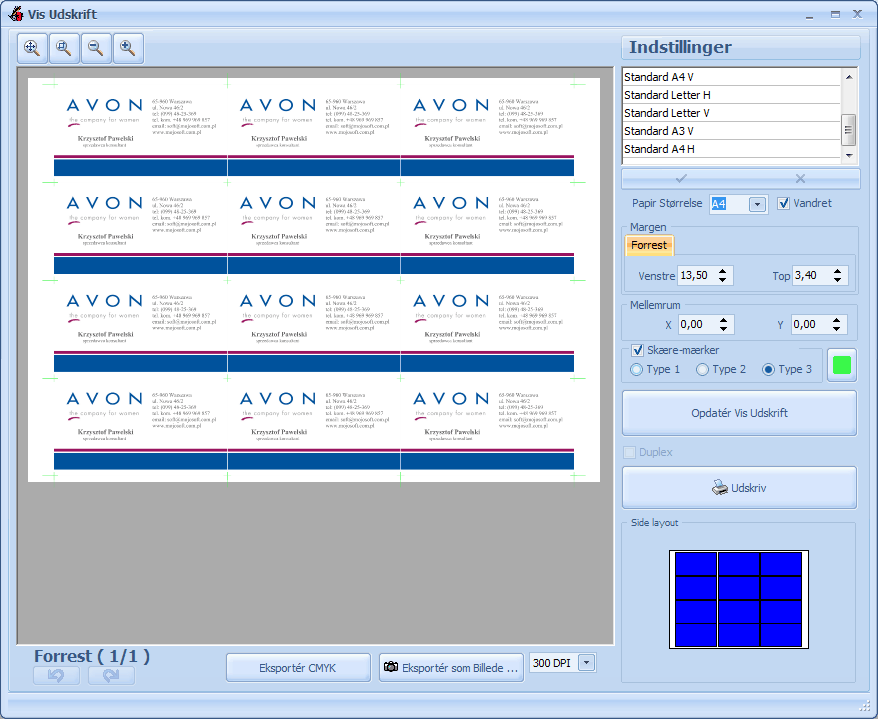The width and height of the screenshot is (878, 719).
Task: Increase the Mellemrum X value with its up arrow
Action: (x=724, y=320)
